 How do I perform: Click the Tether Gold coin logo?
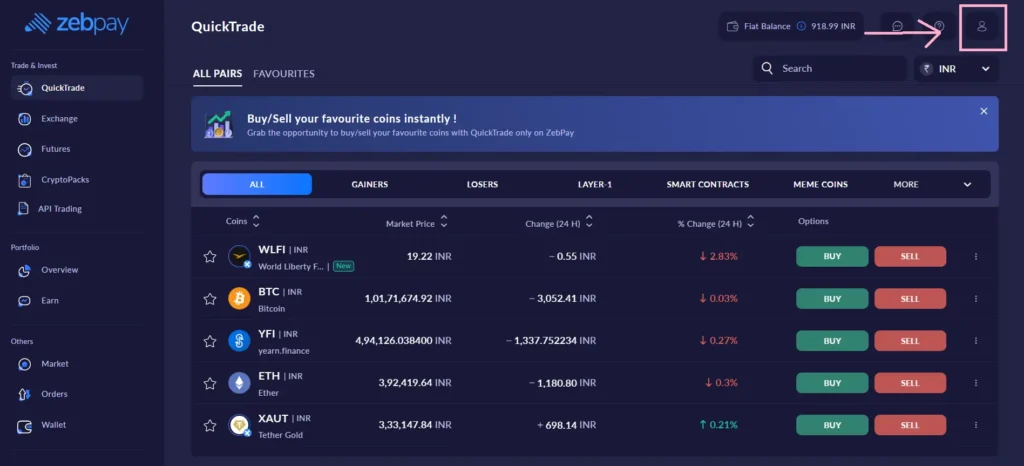239,426
